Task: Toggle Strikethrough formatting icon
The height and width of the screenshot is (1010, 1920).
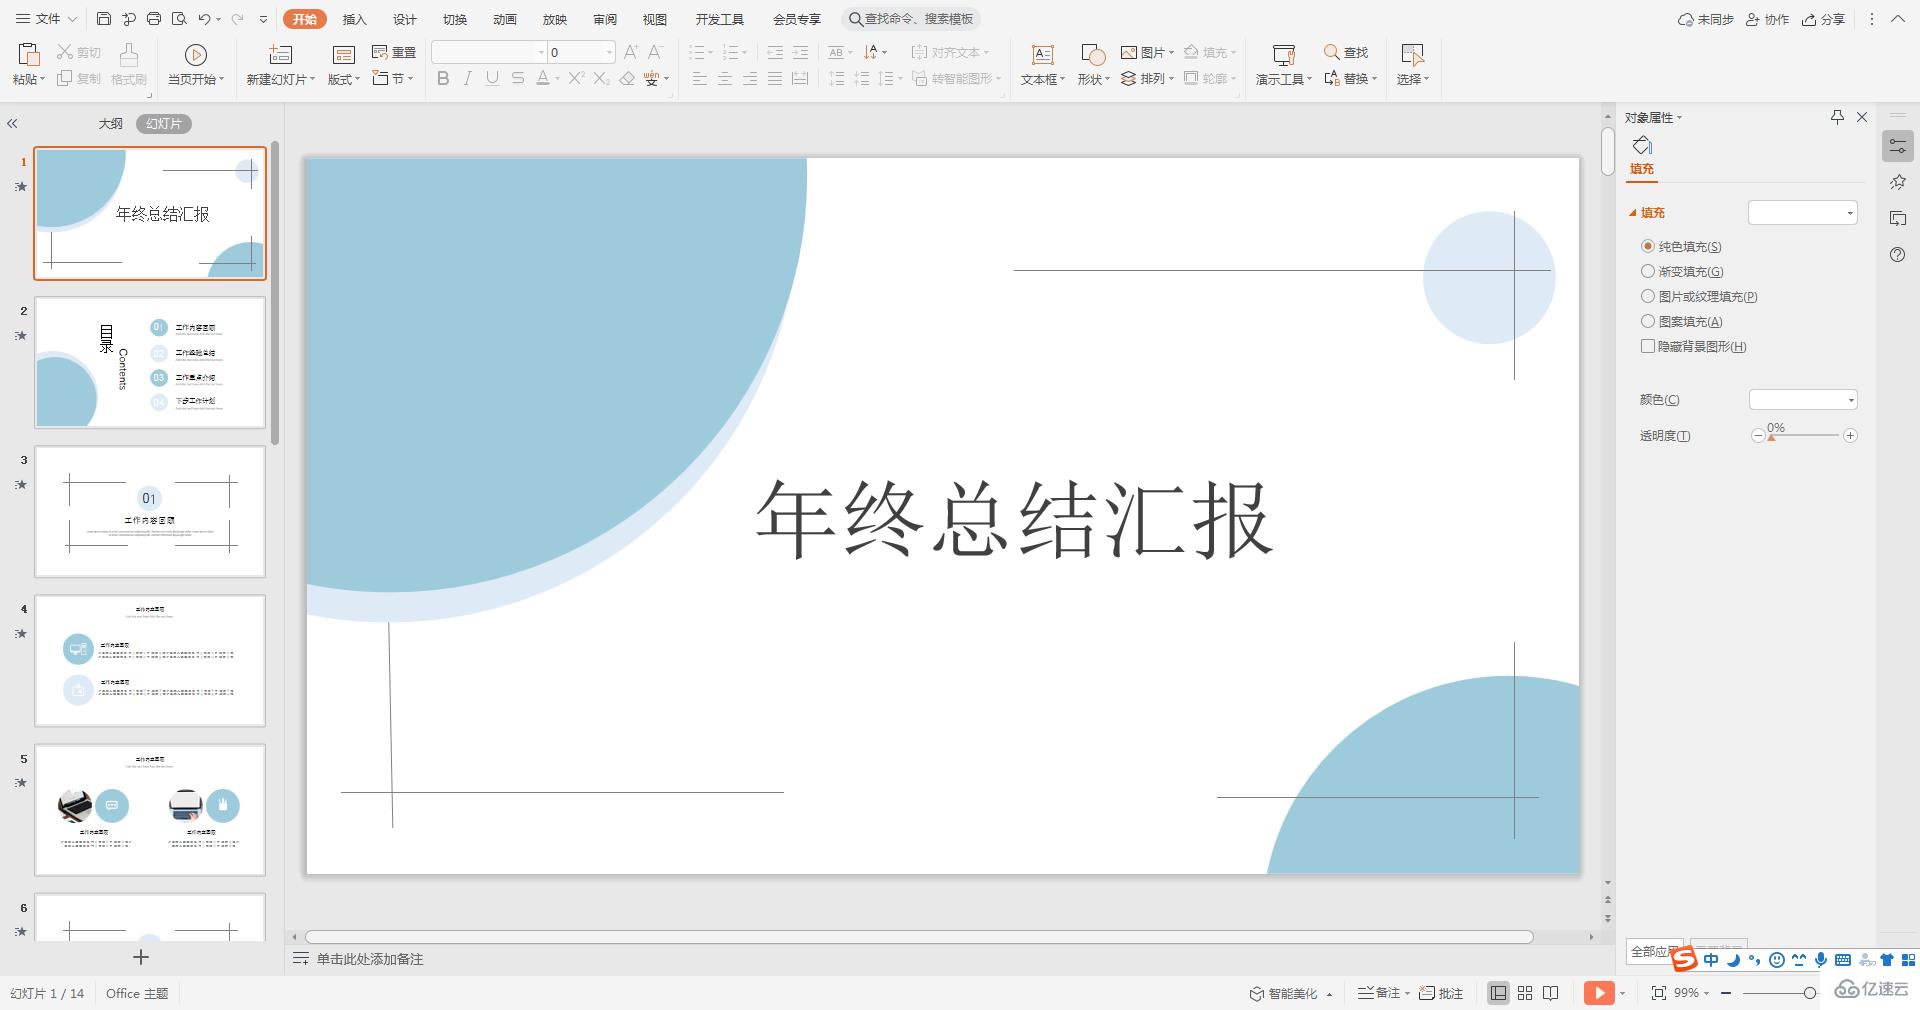Action: pyautogui.click(x=517, y=78)
